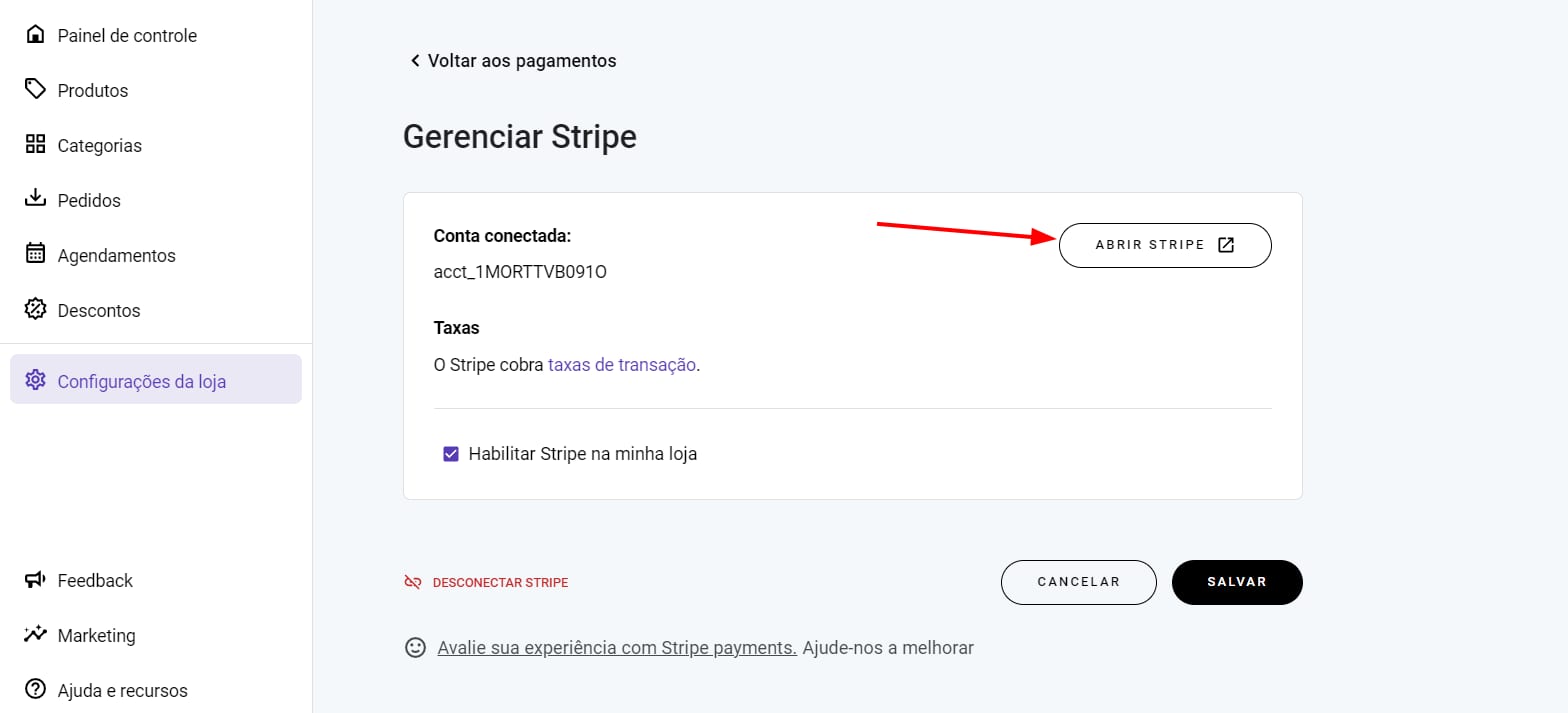Image resolution: width=1568 pixels, height=713 pixels.
Task: Click the Agendamentos calendar icon
Action: tap(35, 254)
